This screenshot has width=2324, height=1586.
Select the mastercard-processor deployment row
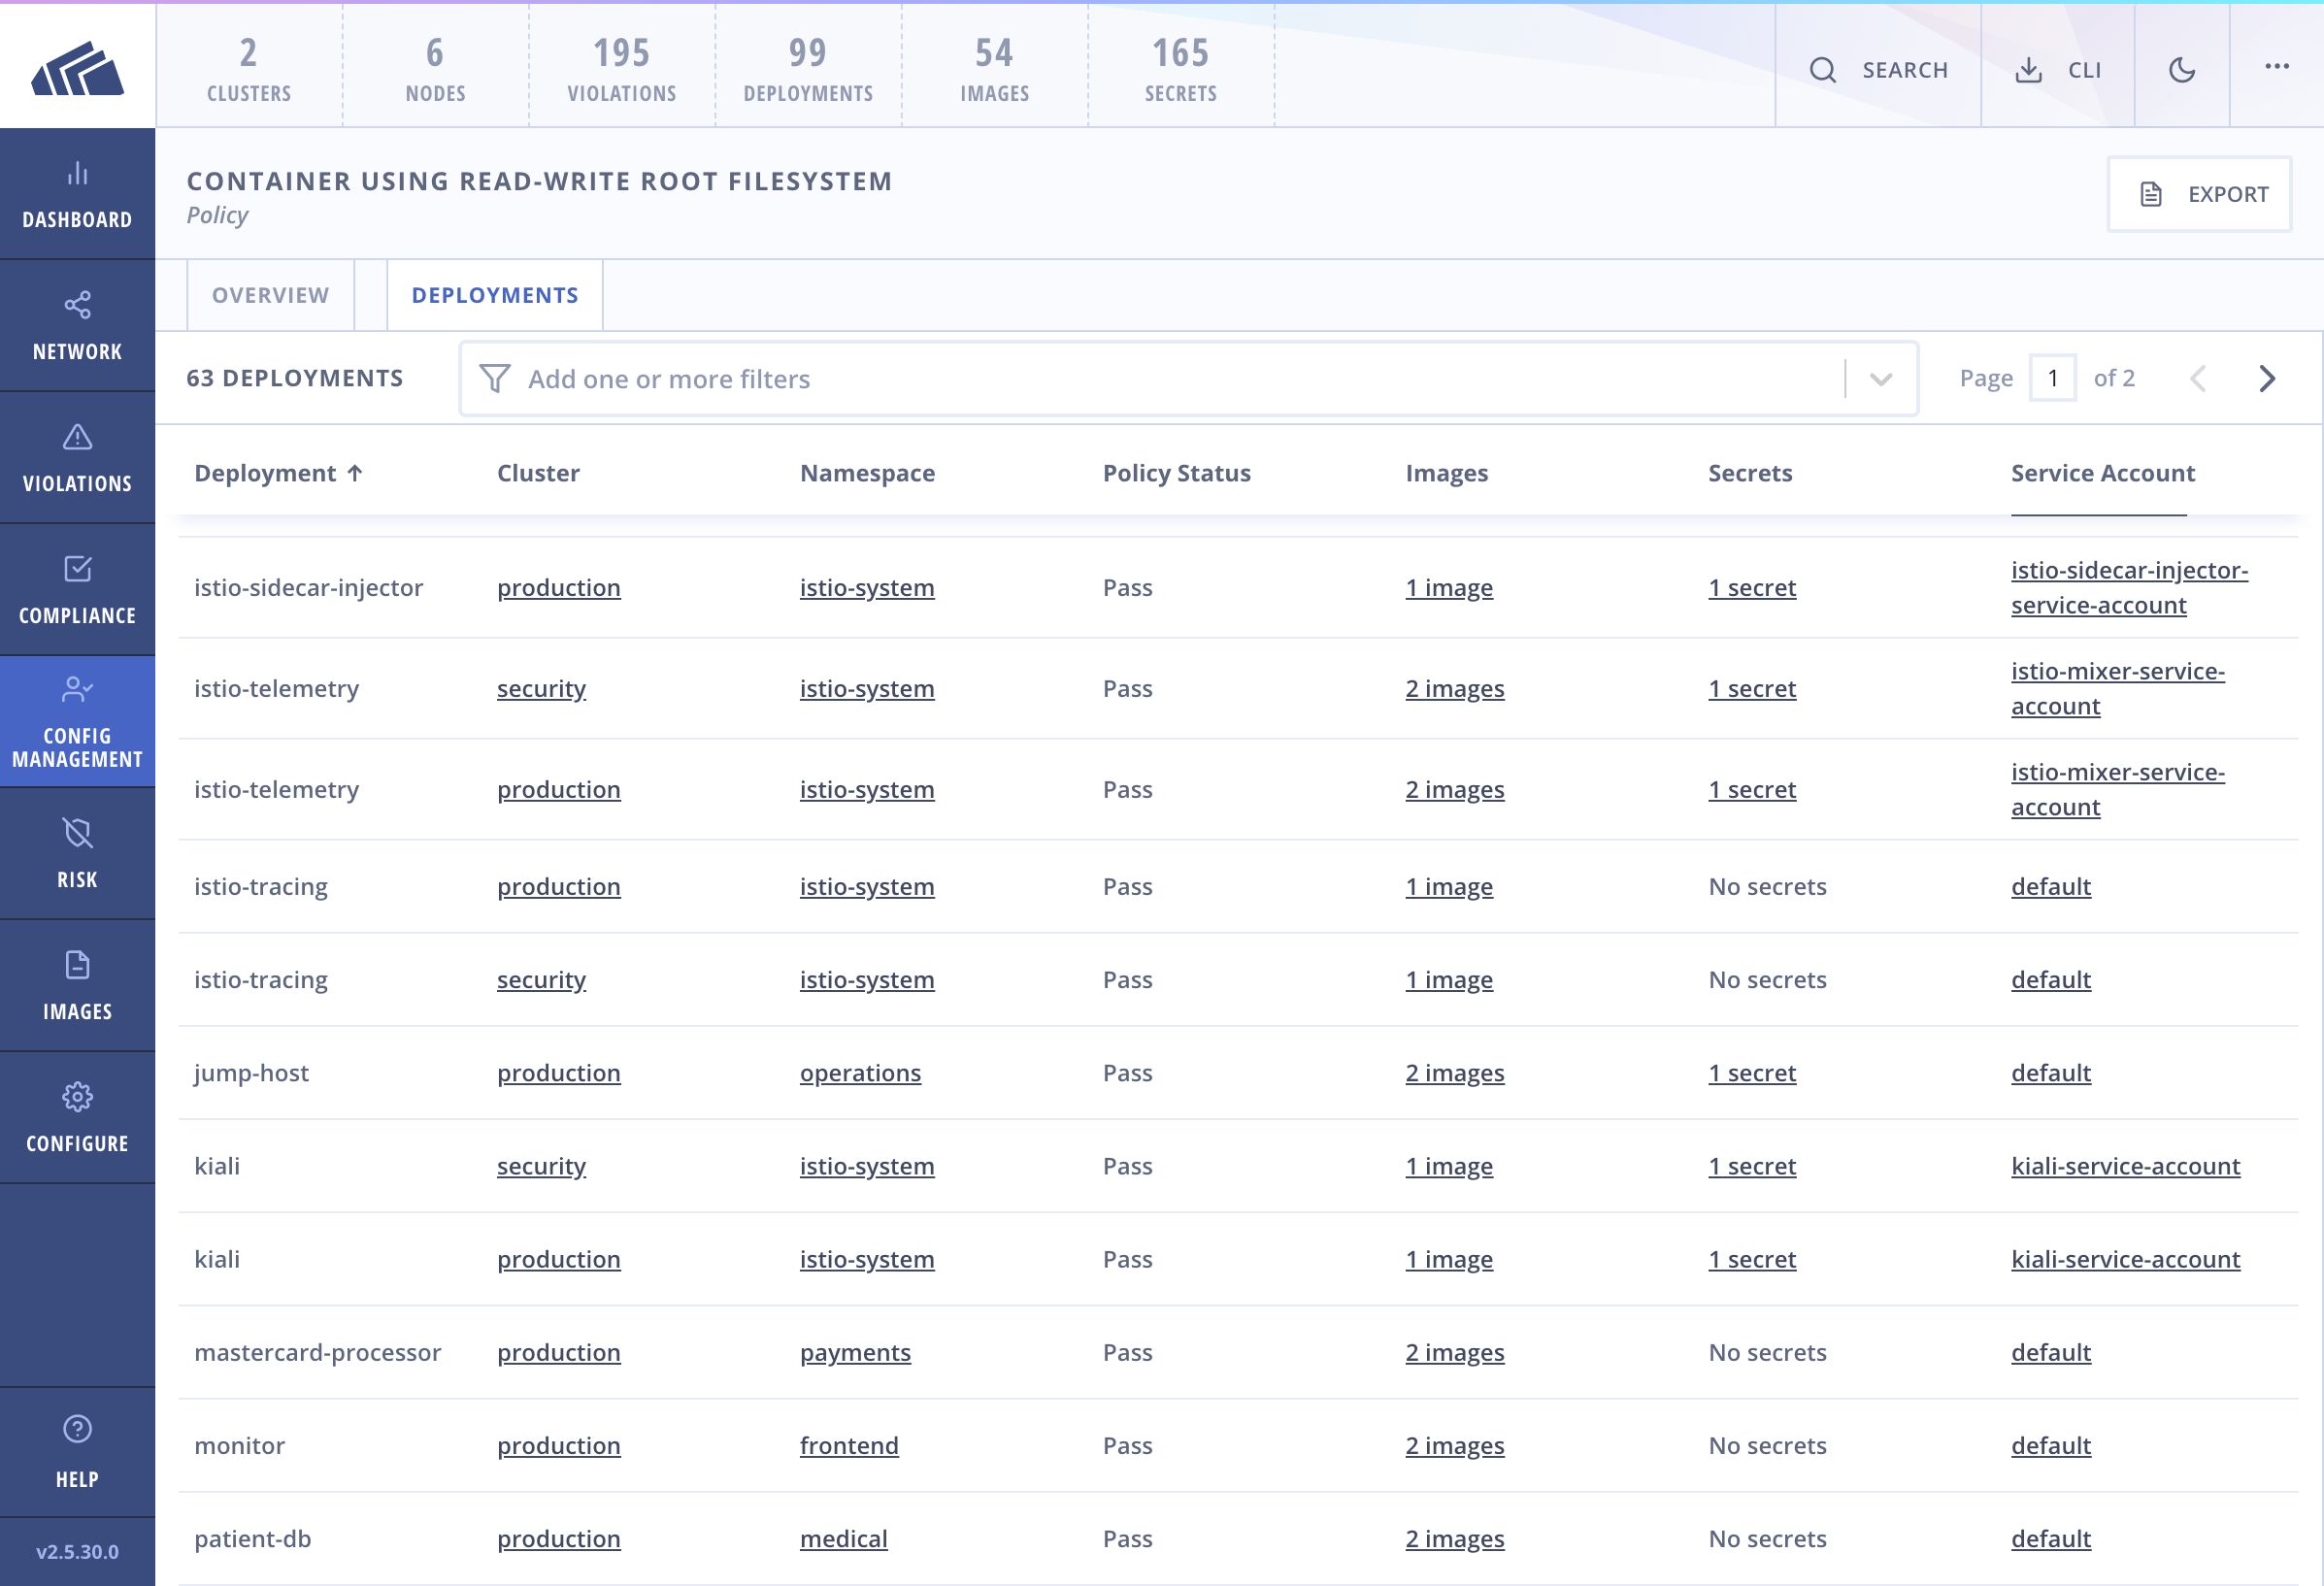pyautogui.click(x=1238, y=1352)
